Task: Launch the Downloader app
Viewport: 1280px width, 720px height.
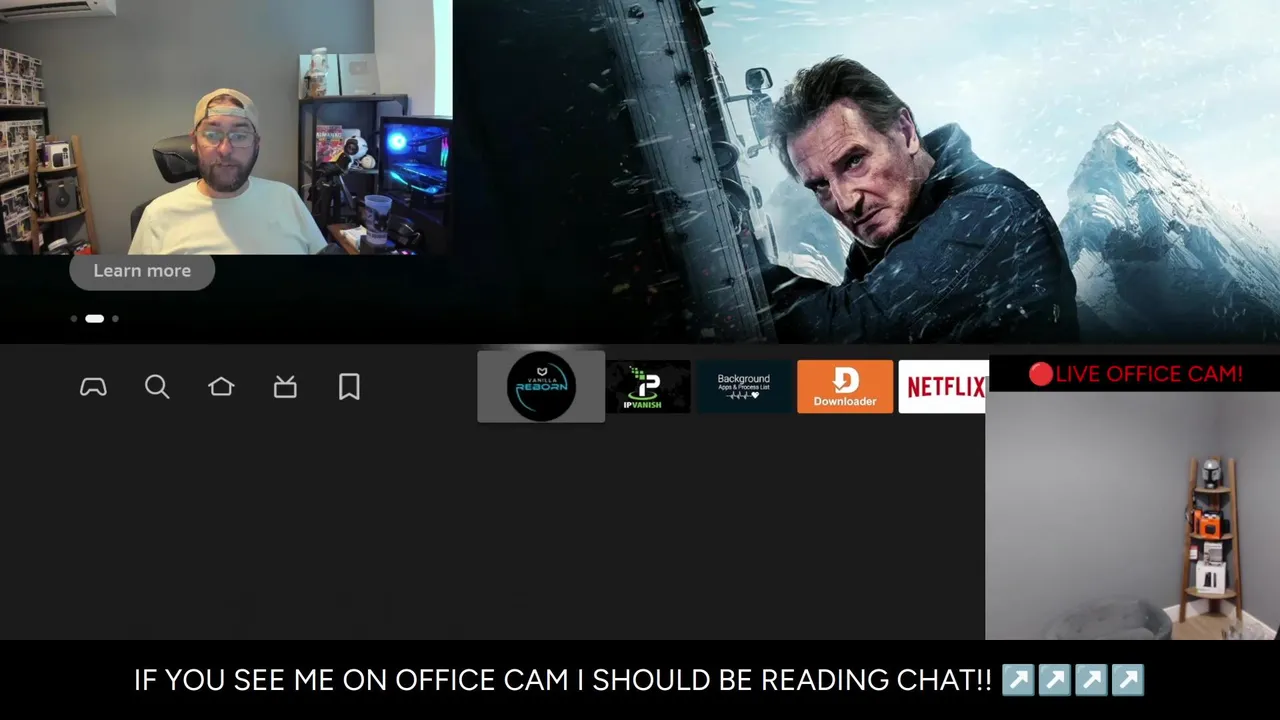Action: tap(845, 386)
